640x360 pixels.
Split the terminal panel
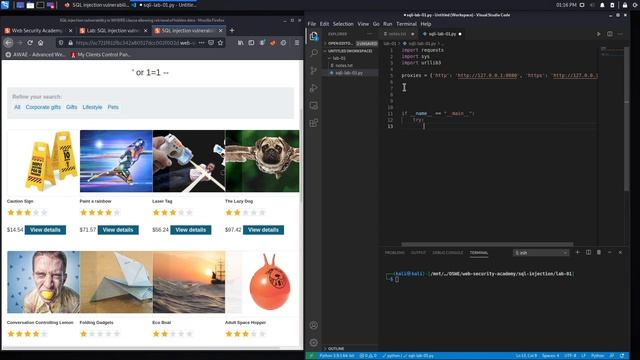point(588,253)
